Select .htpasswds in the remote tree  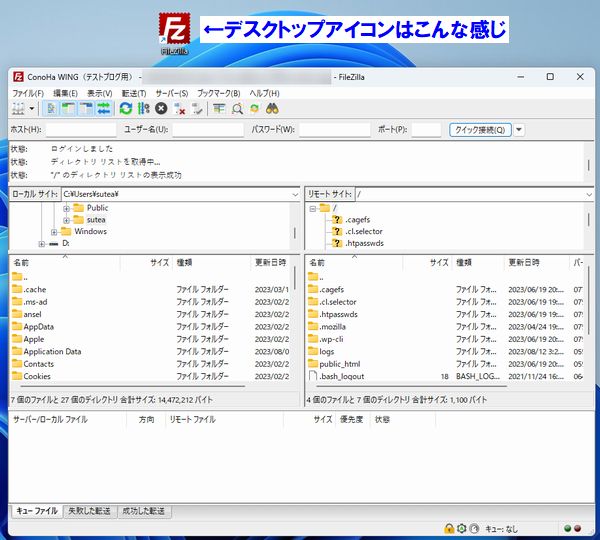coord(364,243)
